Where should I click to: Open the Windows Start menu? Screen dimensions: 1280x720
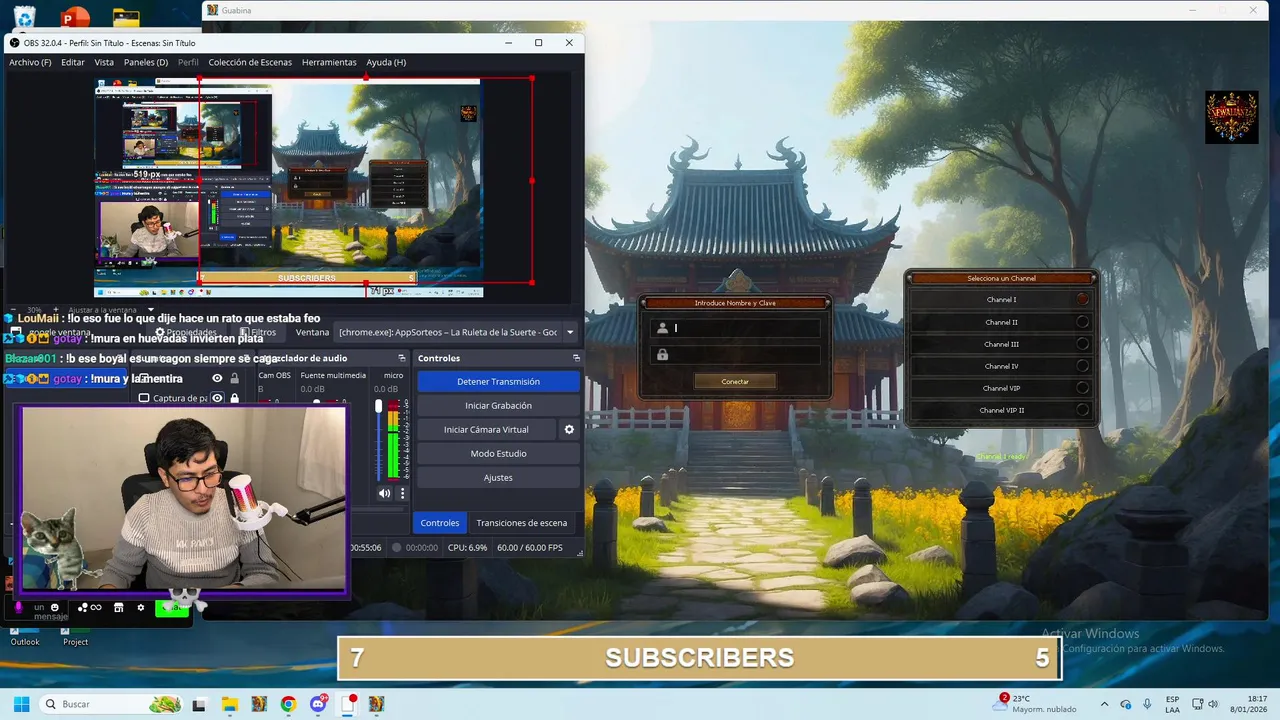pos(21,704)
